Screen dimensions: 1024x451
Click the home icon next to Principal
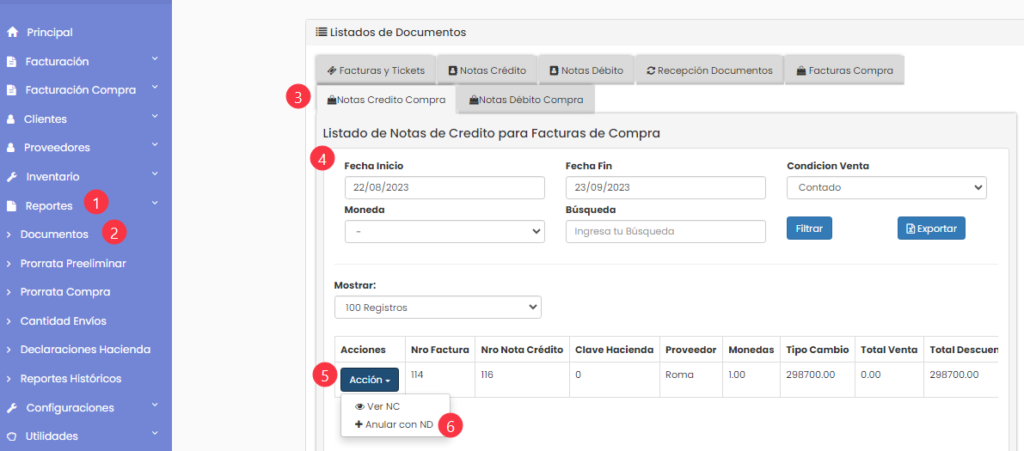click(x=11, y=32)
